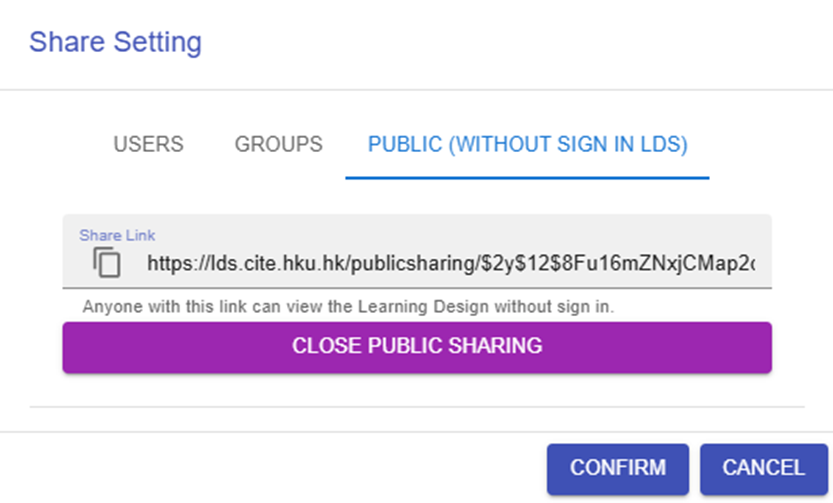Viewport: 833px width, 503px height.
Task: Dismiss the dialog with CANCEL
Action: click(x=763, y=468)
